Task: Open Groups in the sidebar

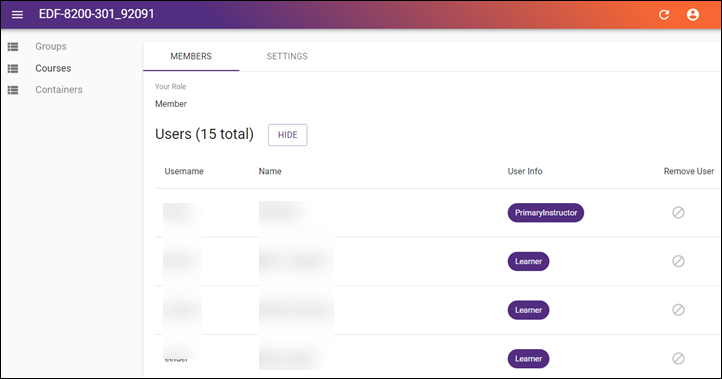Action: coord(51,47)
